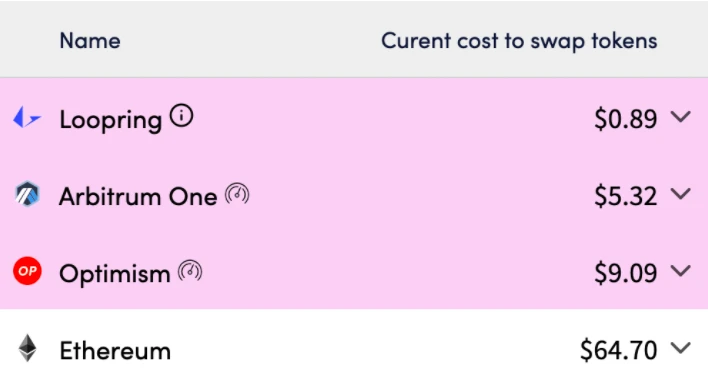Open the Ethereum name link
Image resolution: width=708 pixels, height=381 pixels.
[x=115, y=351]
